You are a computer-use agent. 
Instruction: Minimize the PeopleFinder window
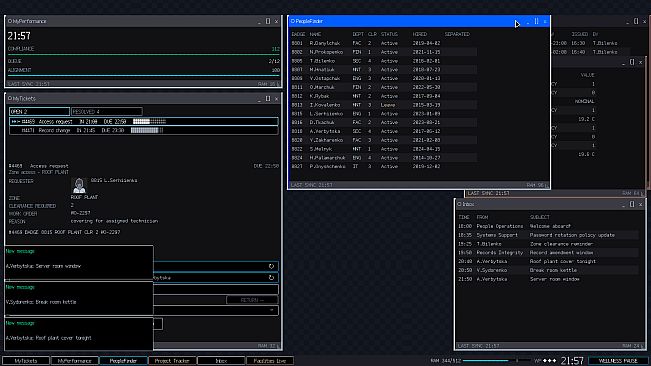(528, 21)
